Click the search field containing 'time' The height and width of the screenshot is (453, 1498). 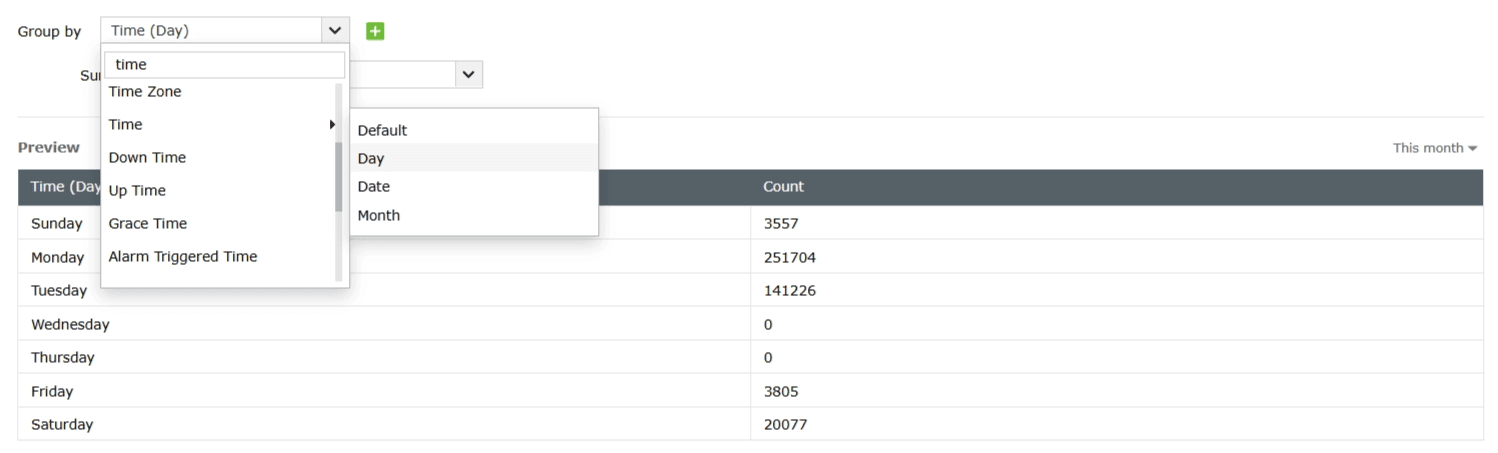tap(224, 65)
